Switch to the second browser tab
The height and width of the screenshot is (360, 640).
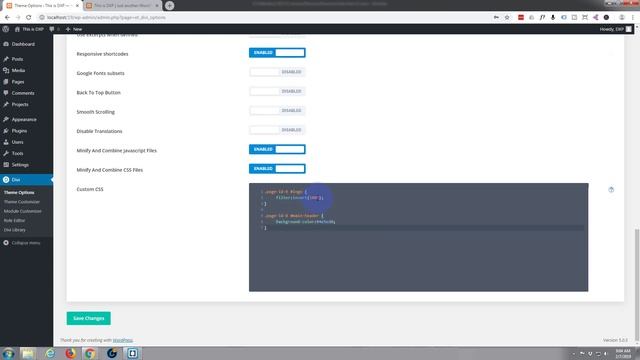(122, 6)
